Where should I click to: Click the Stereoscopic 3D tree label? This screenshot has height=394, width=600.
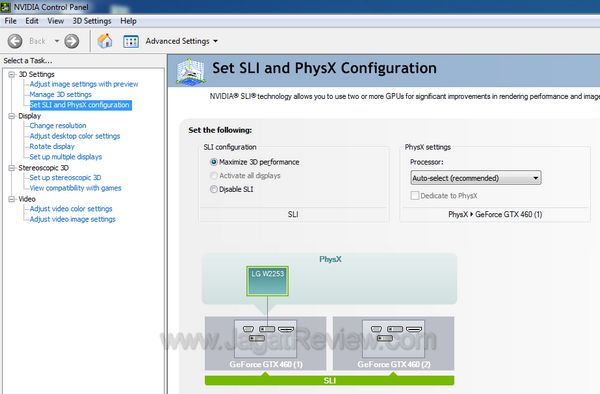[44, 168]
